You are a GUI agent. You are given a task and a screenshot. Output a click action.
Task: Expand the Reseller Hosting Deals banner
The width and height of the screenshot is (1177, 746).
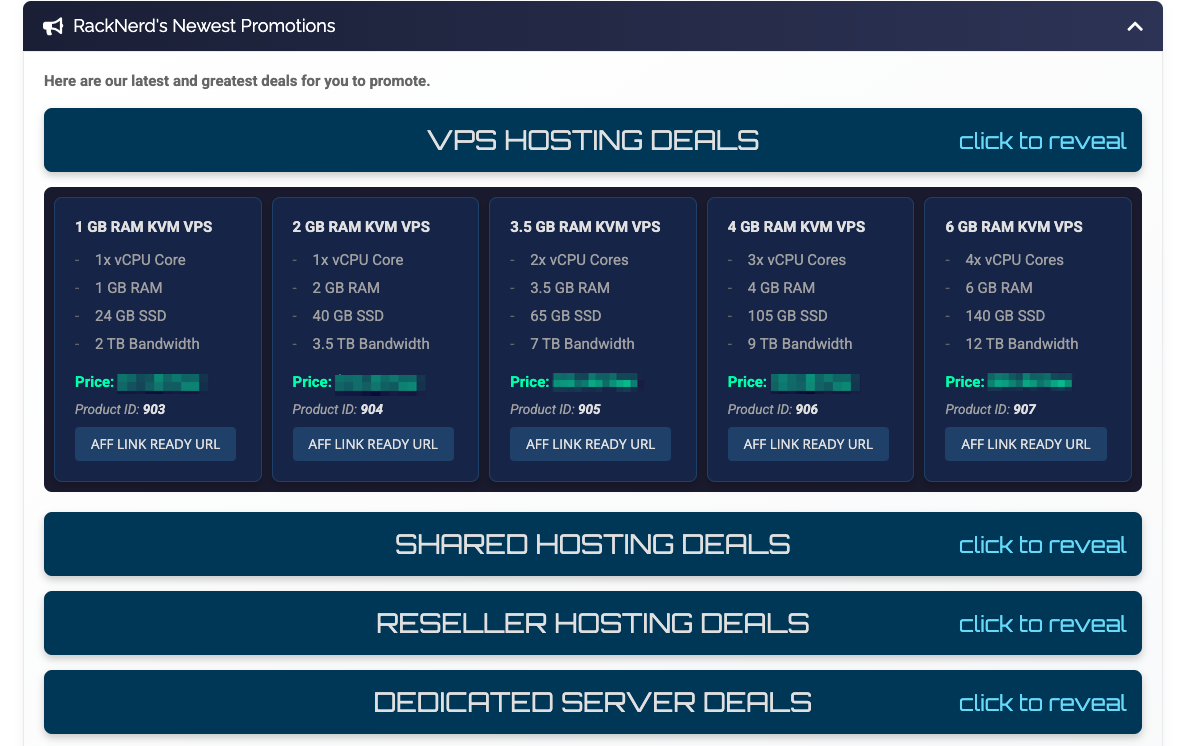coord(592,623)
